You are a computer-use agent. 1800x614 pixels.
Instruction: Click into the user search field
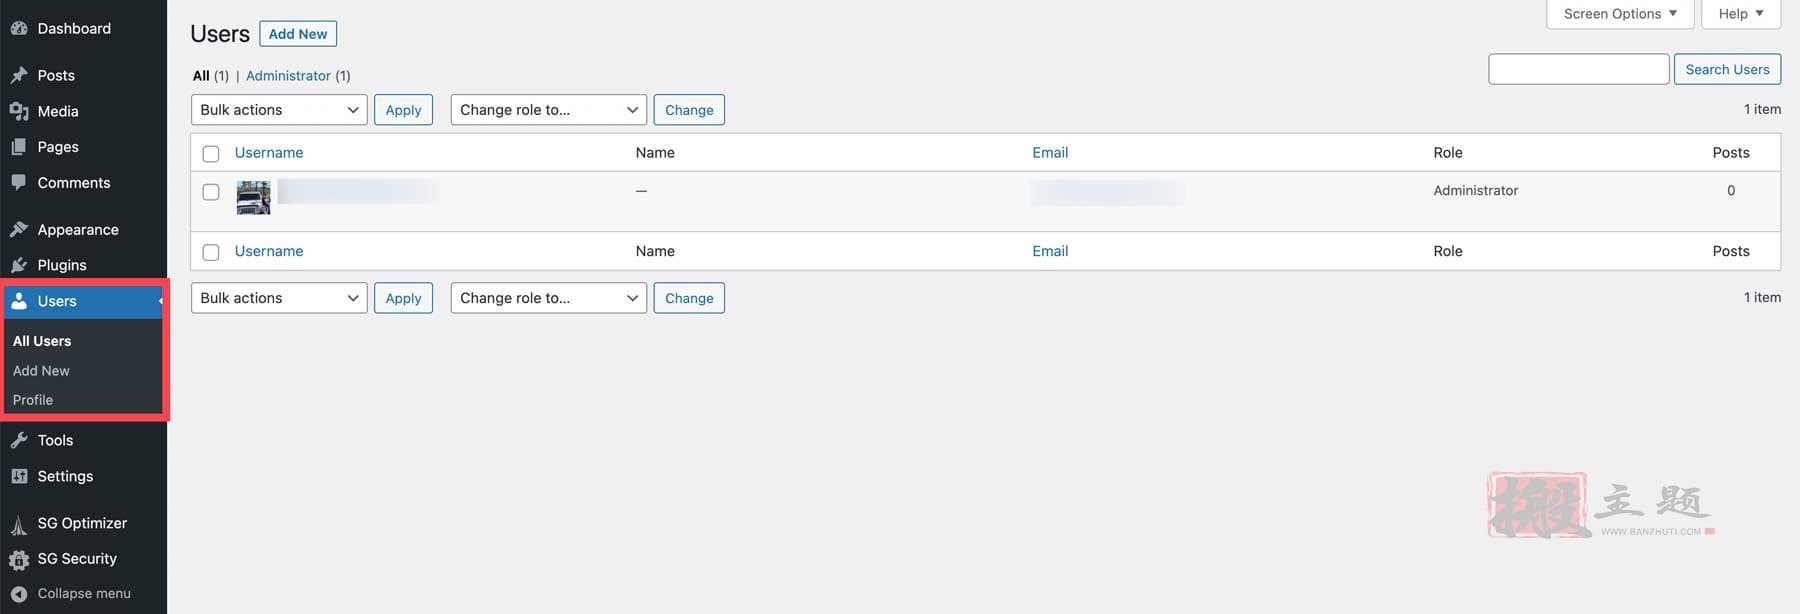pyautogui.click(x=1579, y=69)
